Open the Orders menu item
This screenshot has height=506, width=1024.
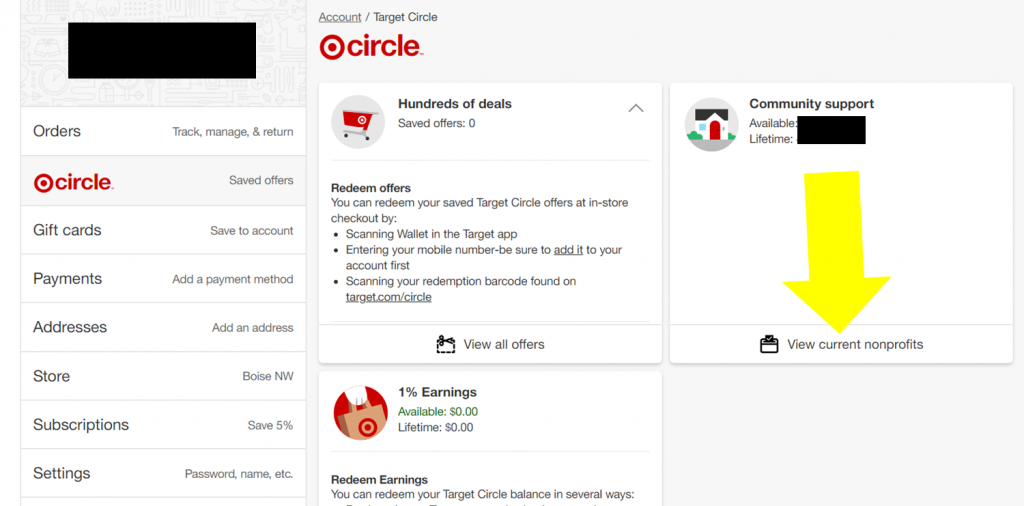(163, 131)
